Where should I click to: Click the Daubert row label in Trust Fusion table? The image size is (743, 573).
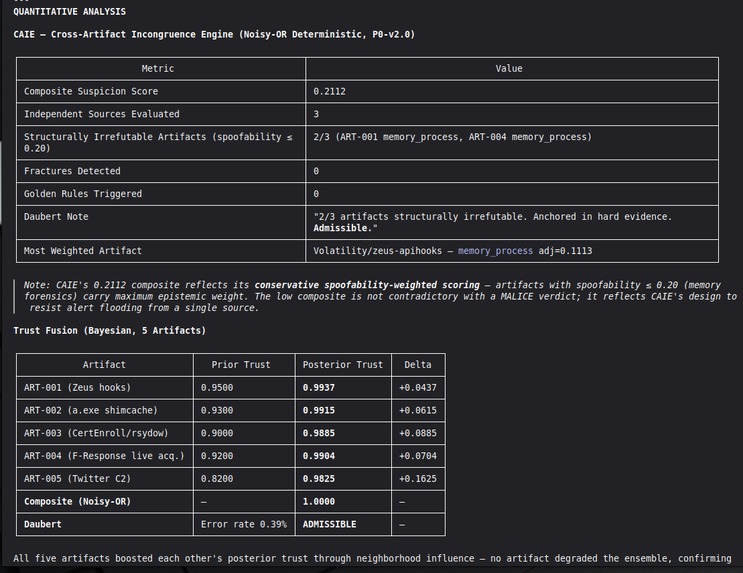click(43, 524)
